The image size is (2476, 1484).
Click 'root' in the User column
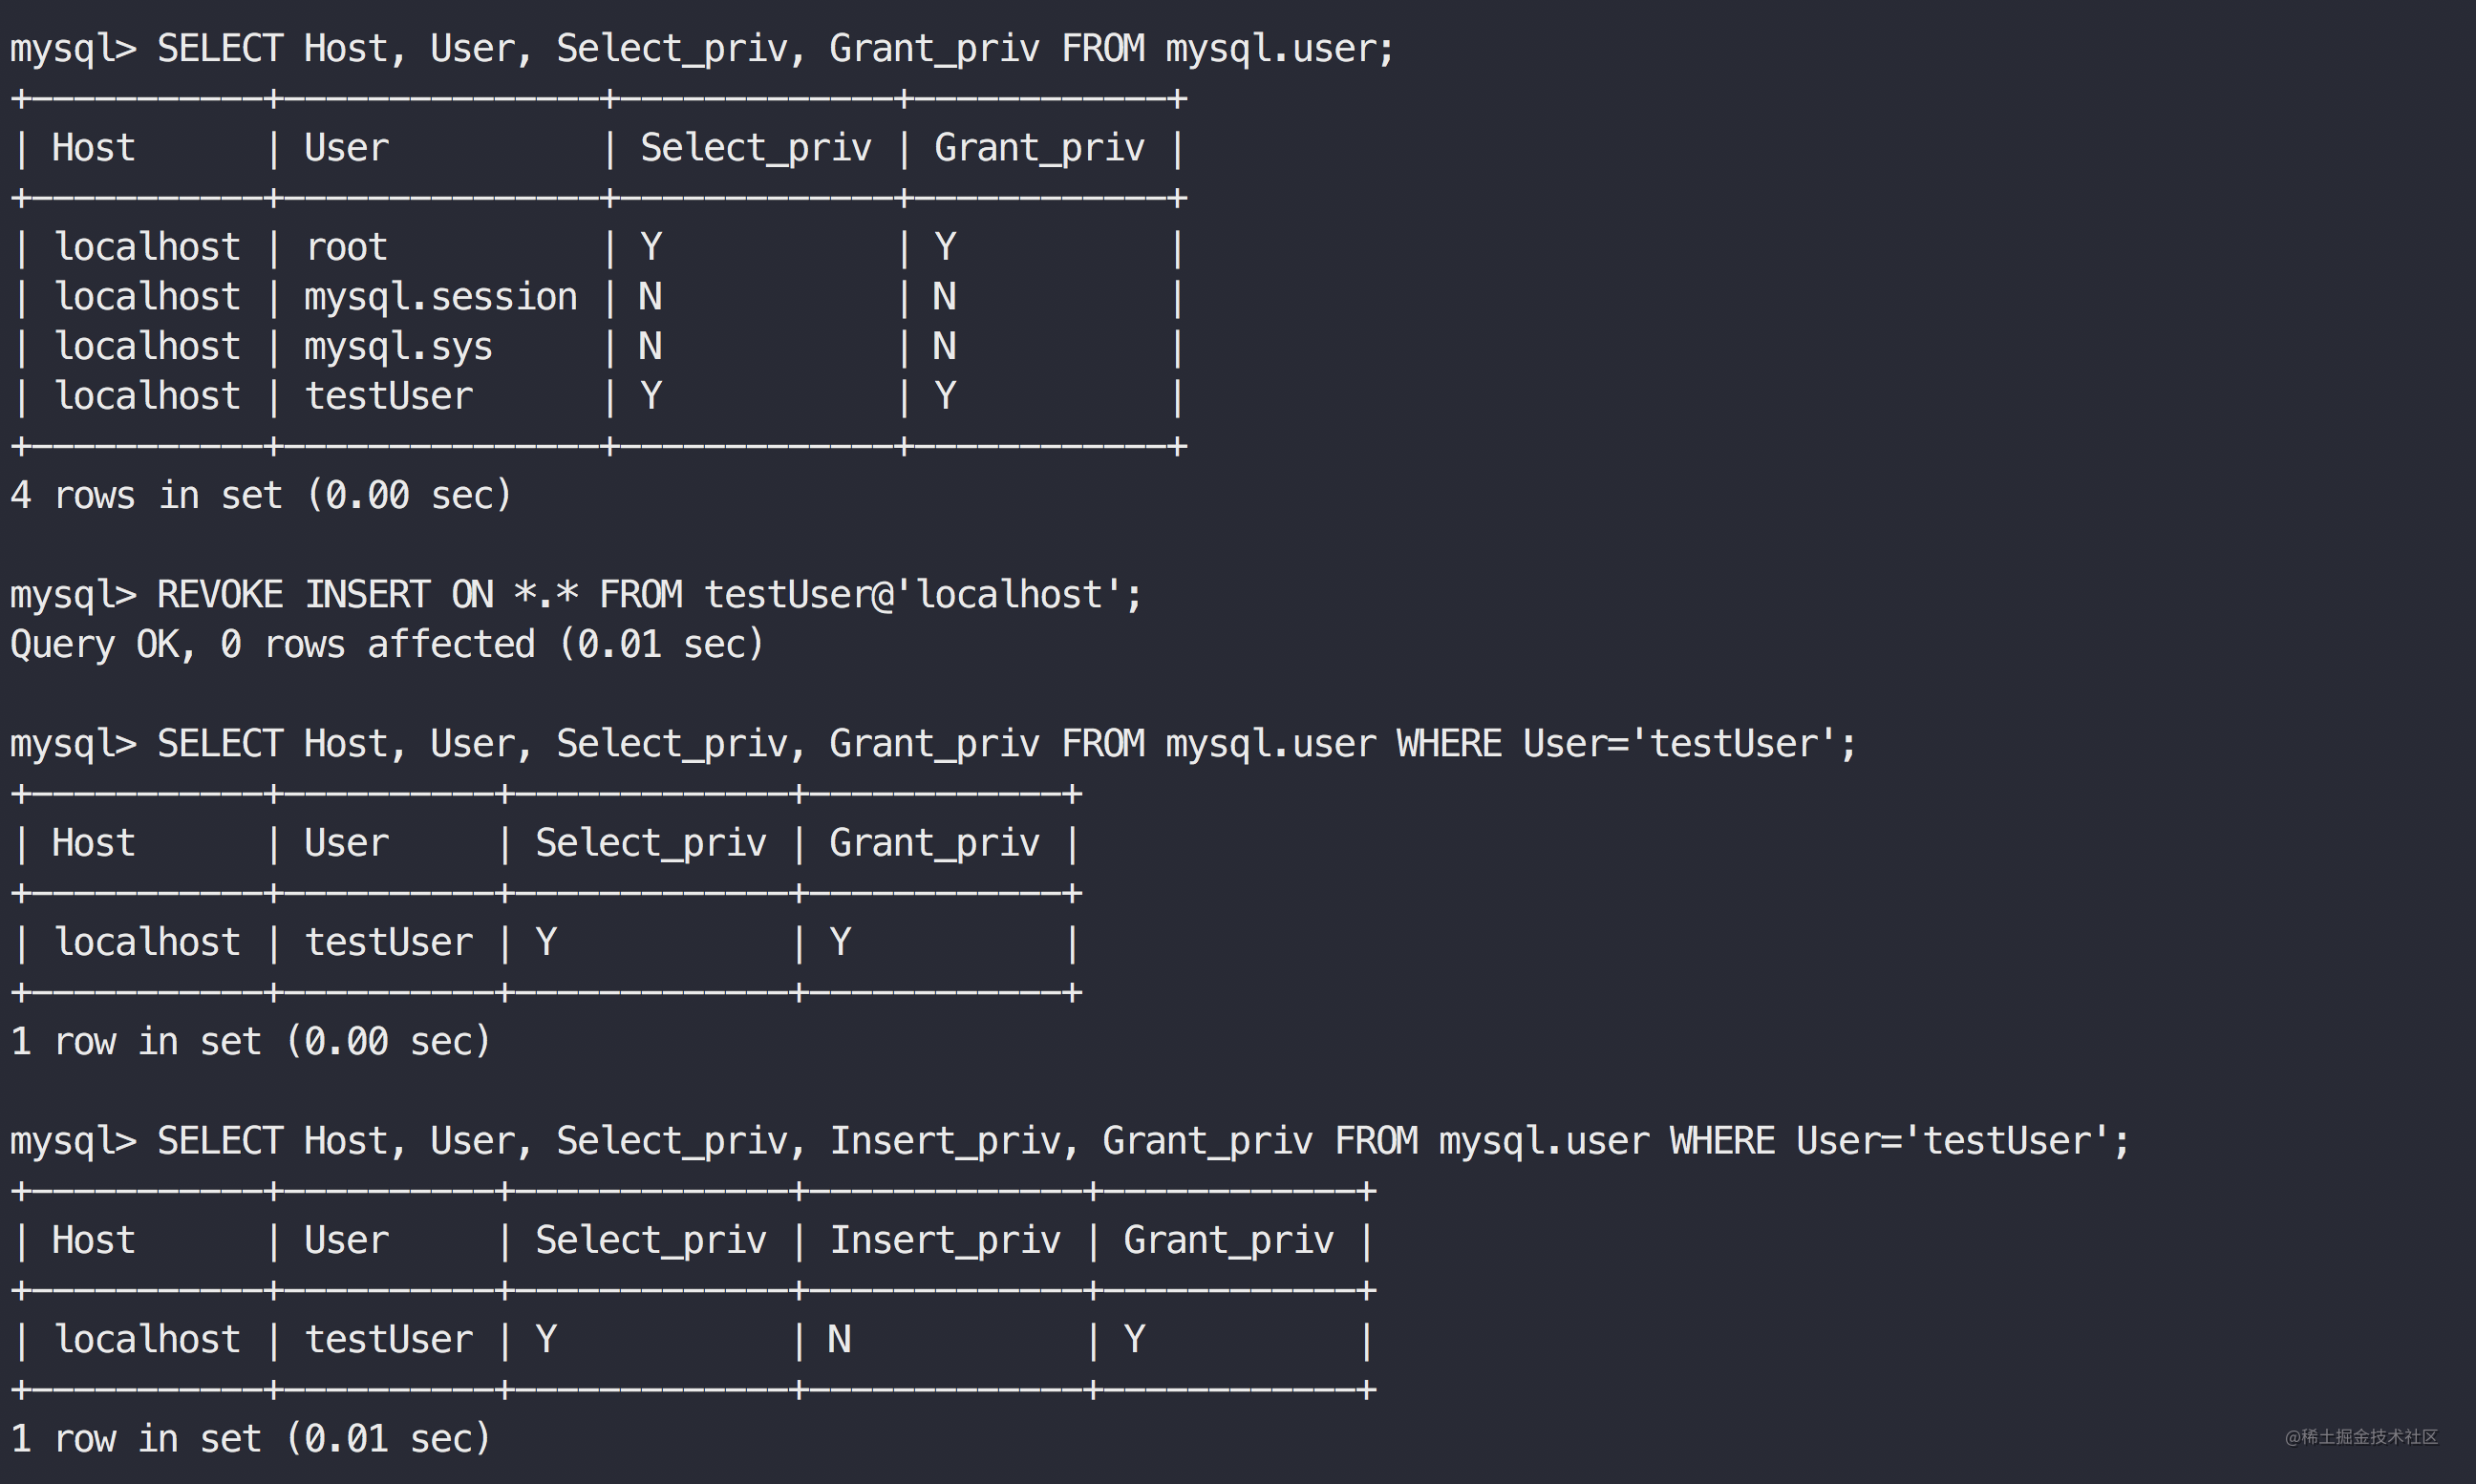[x=346, y=247]
